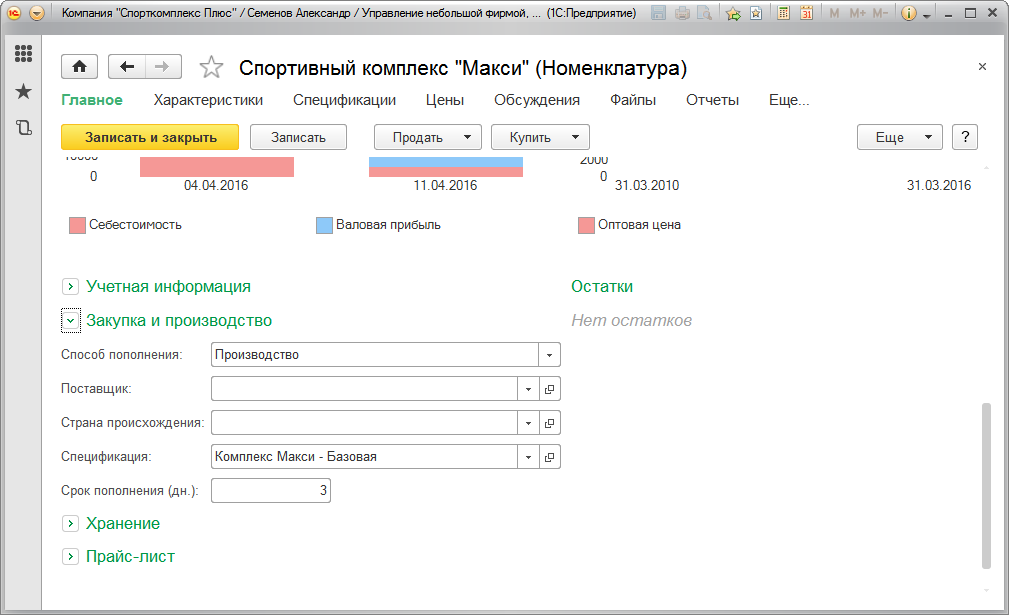Open the Характеристики tab

click(208, 100)
